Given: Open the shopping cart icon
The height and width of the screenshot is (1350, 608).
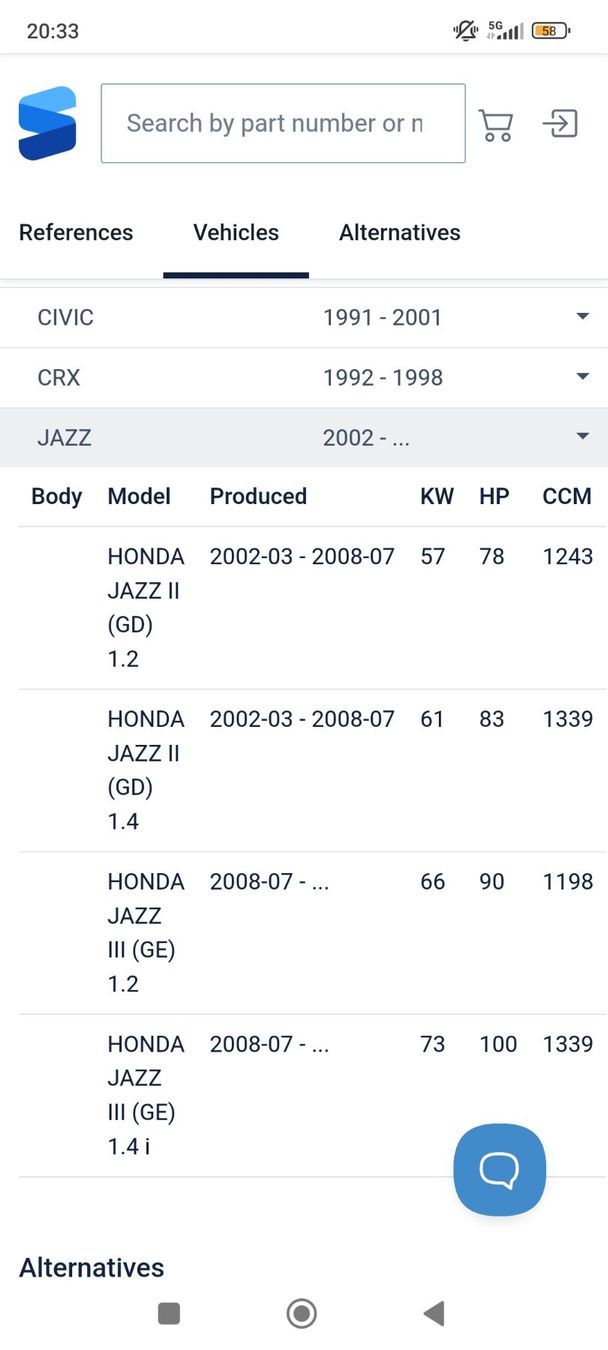Looking at the screenshot, I should click(496, 124).
